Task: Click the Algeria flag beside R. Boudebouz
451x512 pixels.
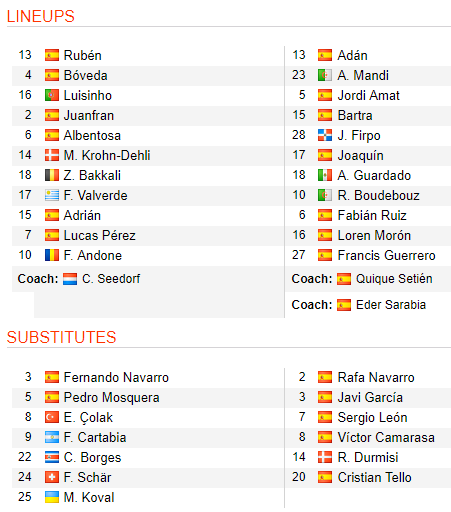Action: click(325, 195)
